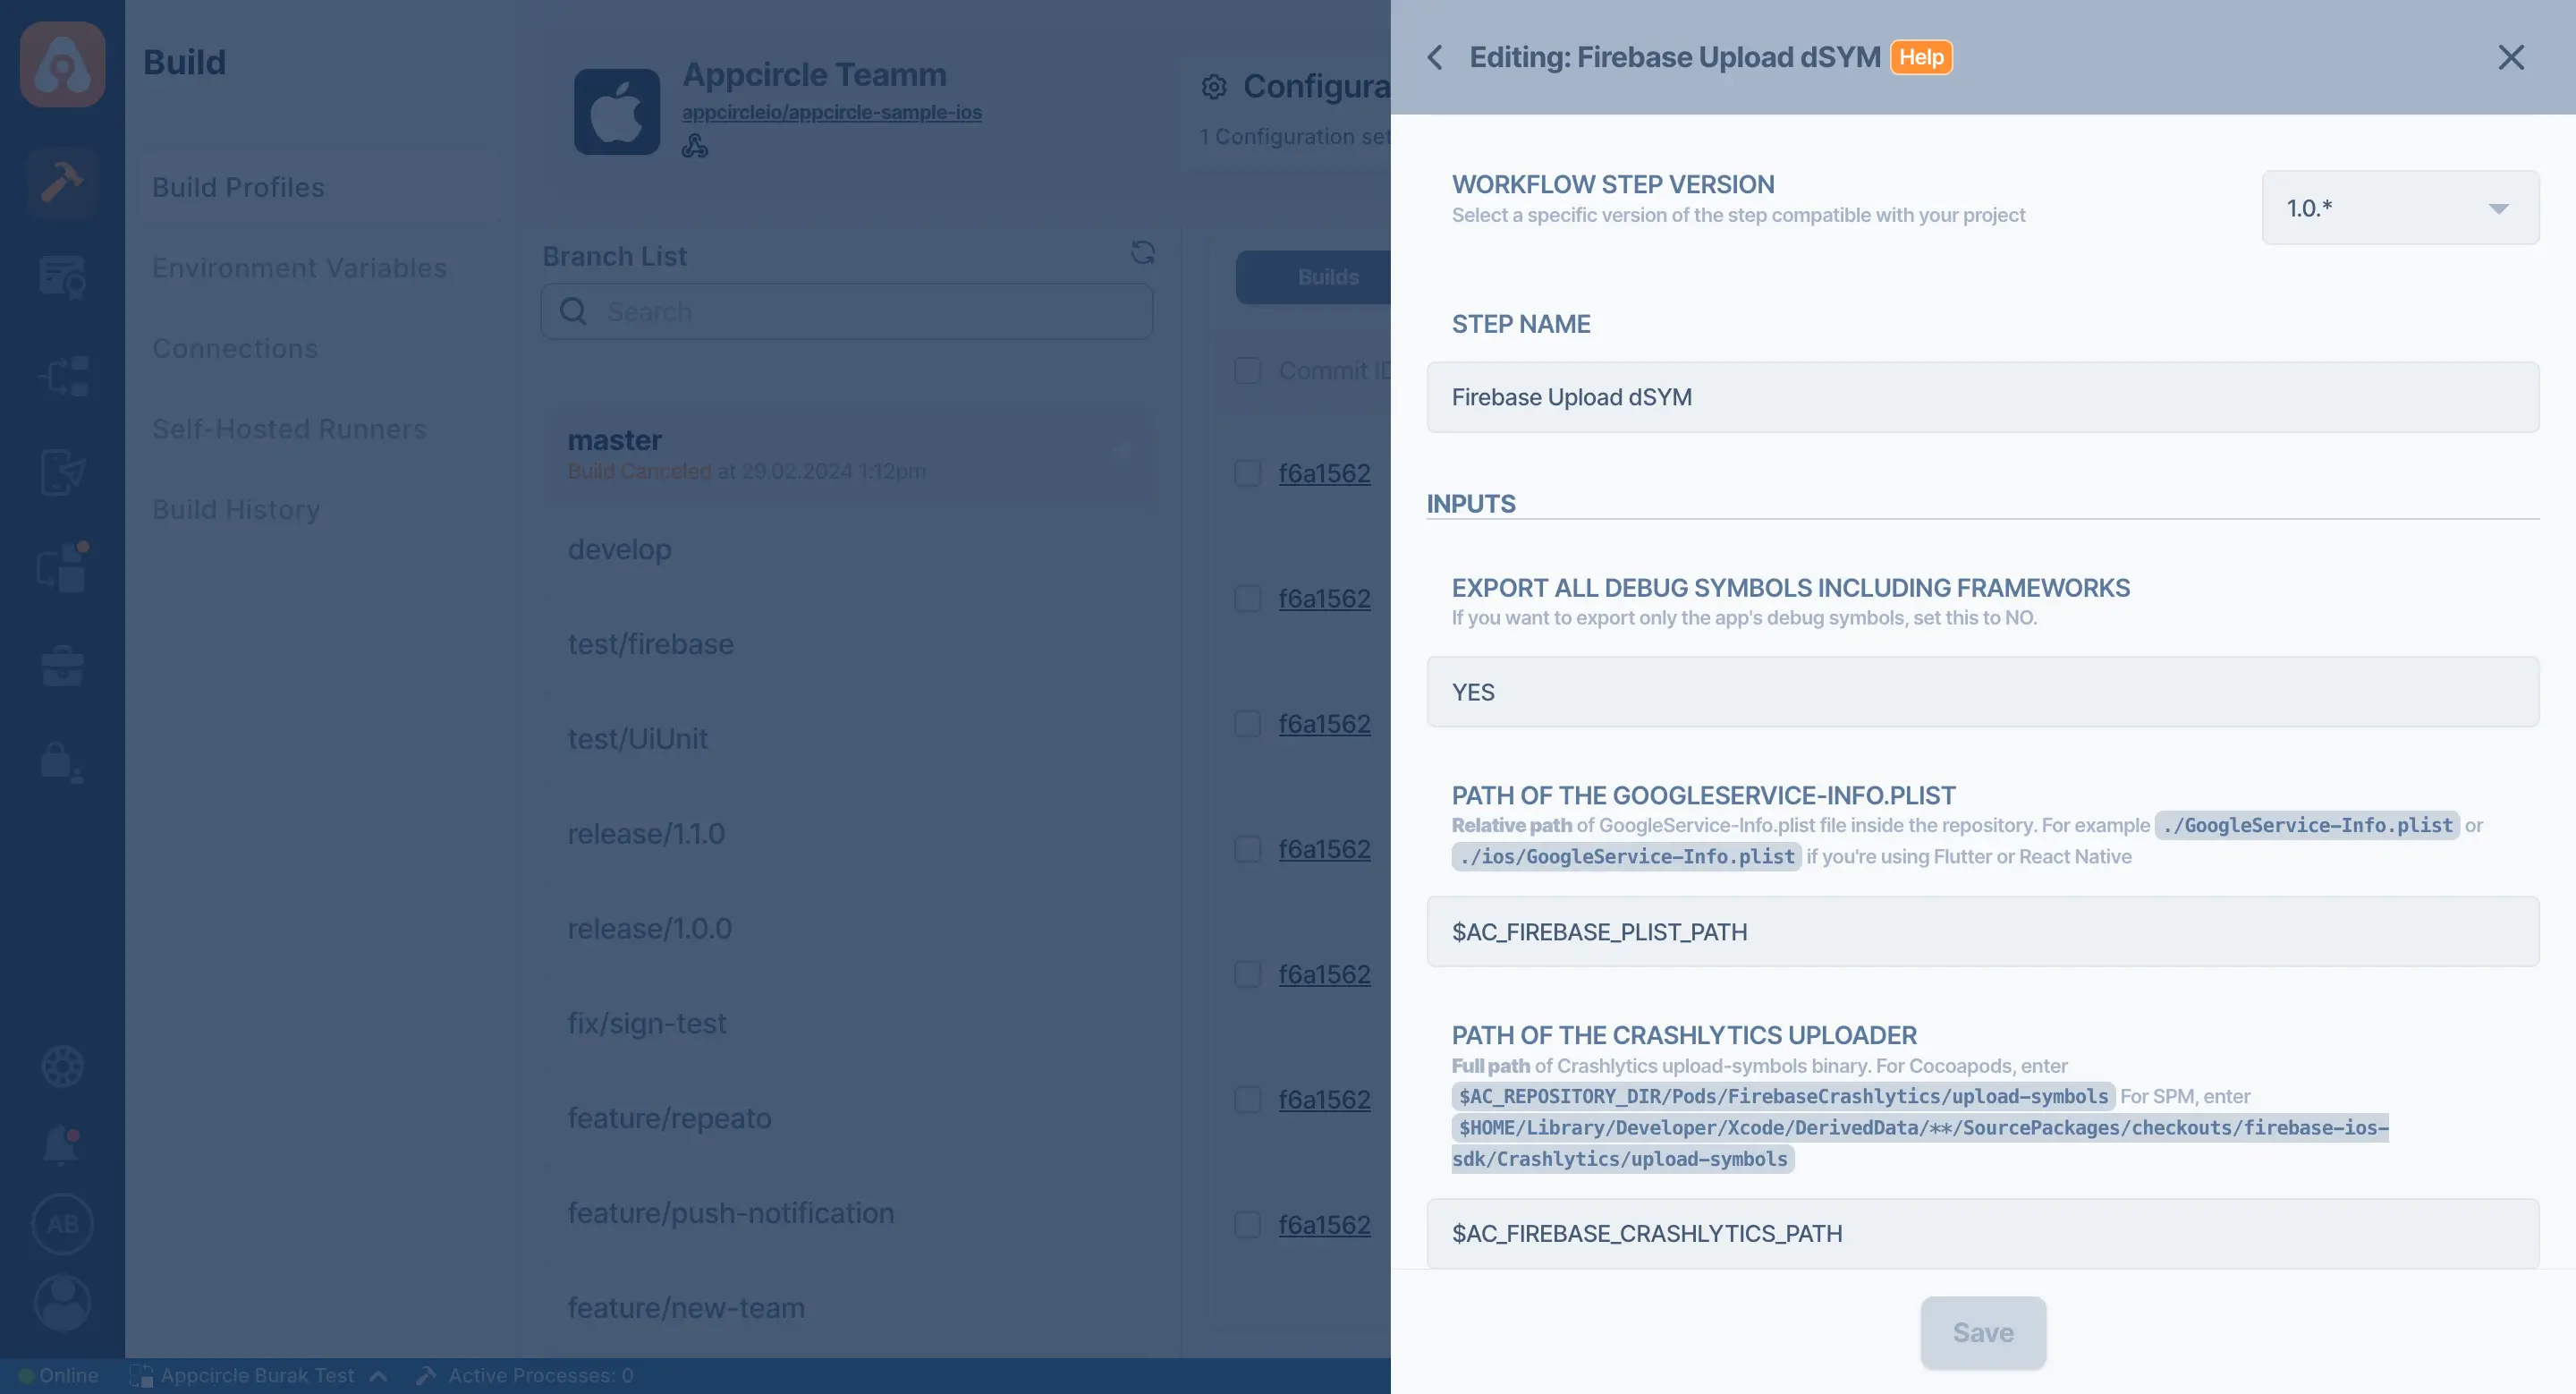
Task: Select the last f6a1562 row checkbox
Action: coord(1247,1225)
